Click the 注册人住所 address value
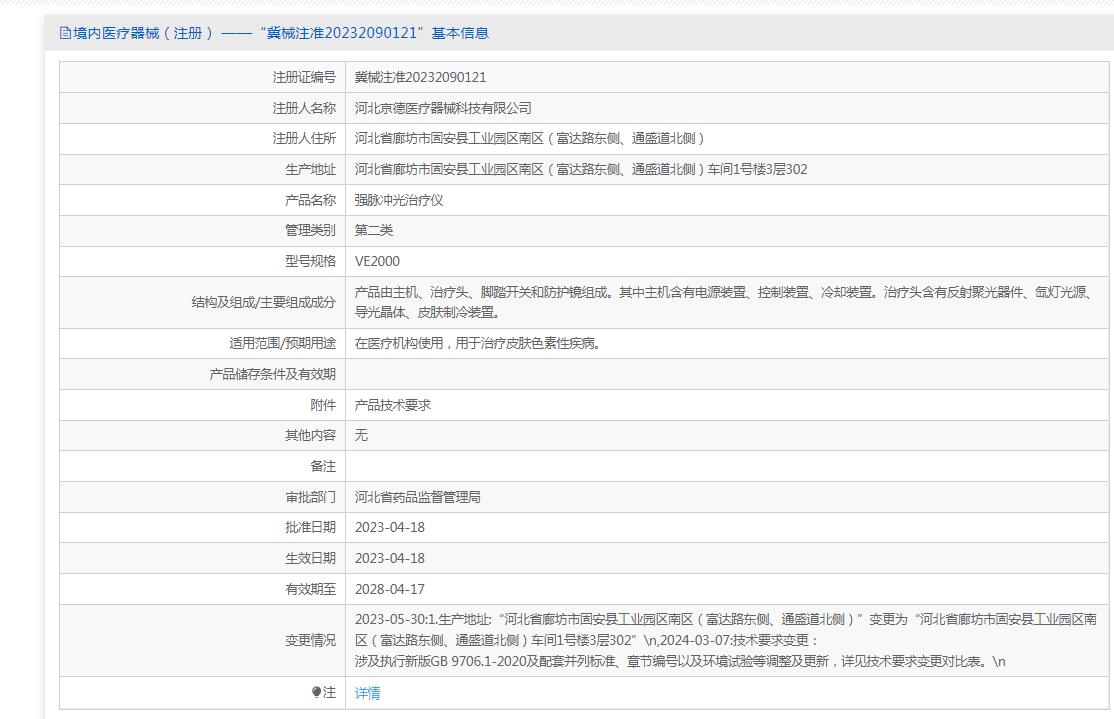This screenshot has height=719, width=1114. [530, 138]
